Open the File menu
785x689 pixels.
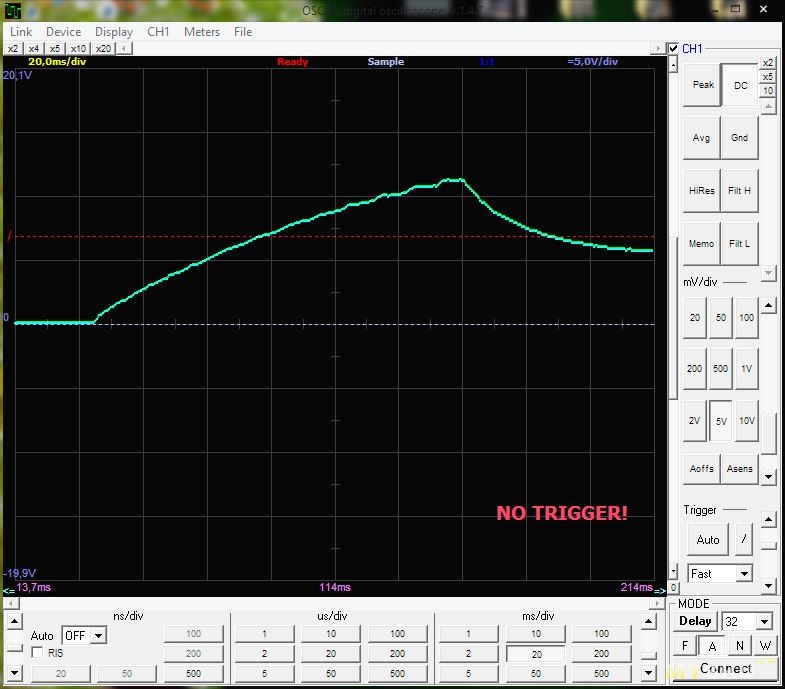[x=243, y=32]
